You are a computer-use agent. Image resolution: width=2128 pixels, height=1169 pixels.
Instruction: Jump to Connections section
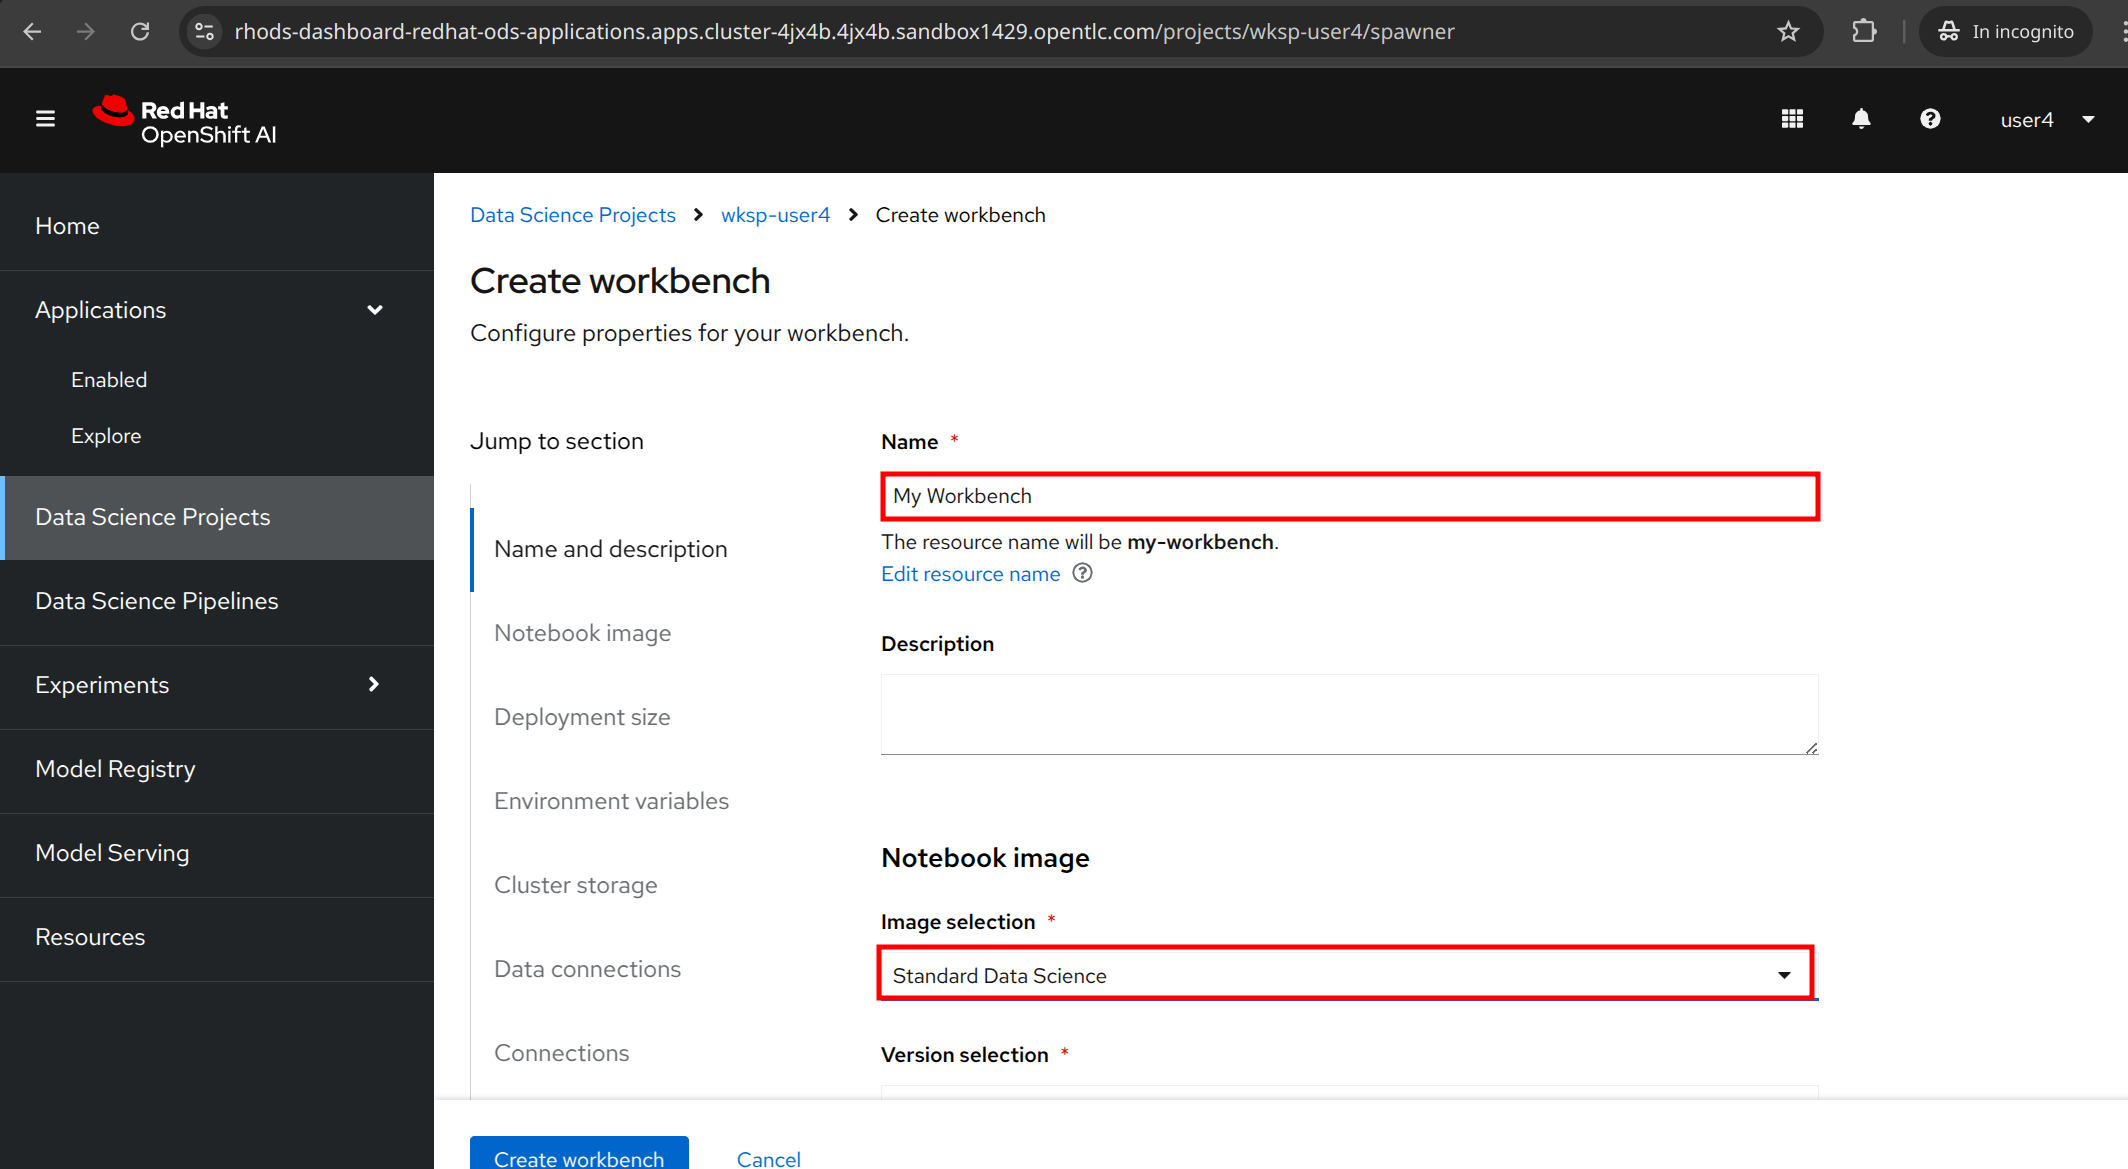pos(562,1053)
